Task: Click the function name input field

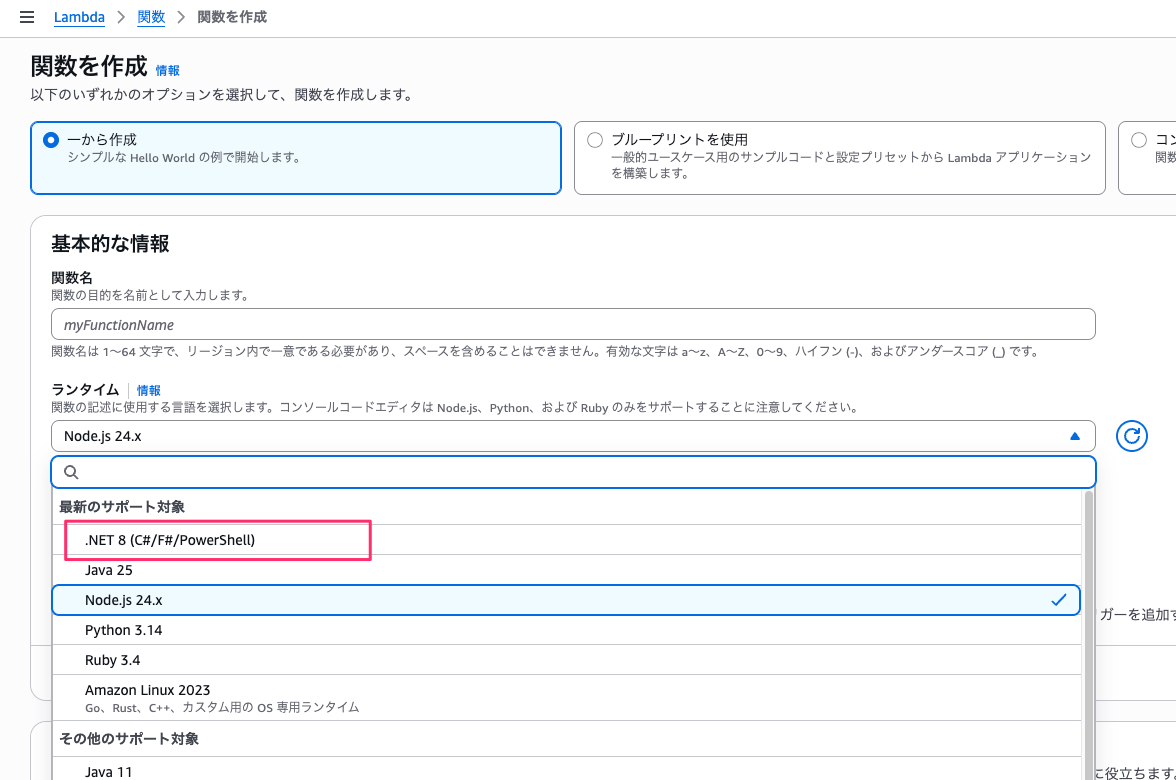Action: [x=573, y=325]
